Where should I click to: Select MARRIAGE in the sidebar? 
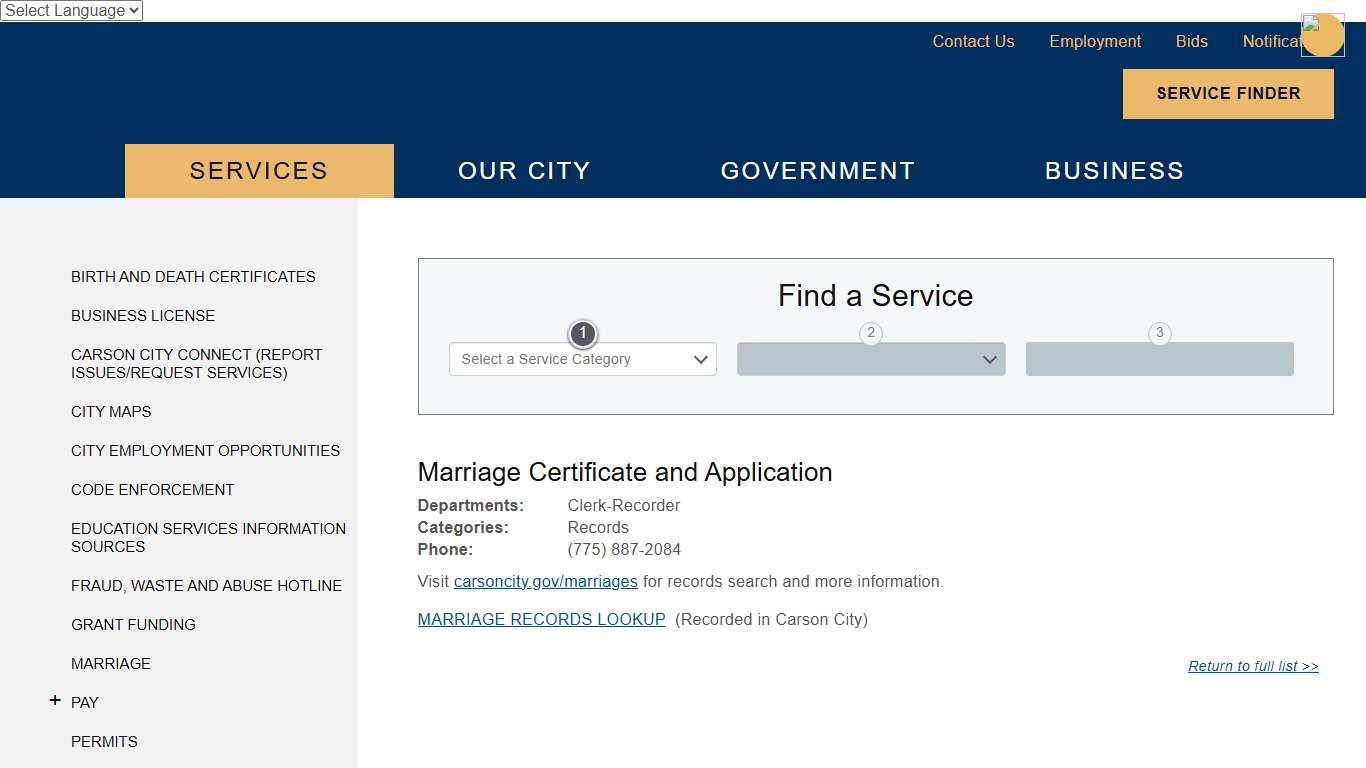click(111, 663)
